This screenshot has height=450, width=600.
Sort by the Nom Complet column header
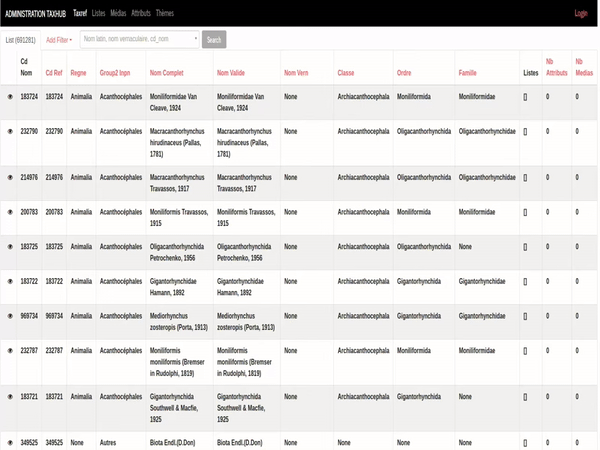(x=166, y=73)
